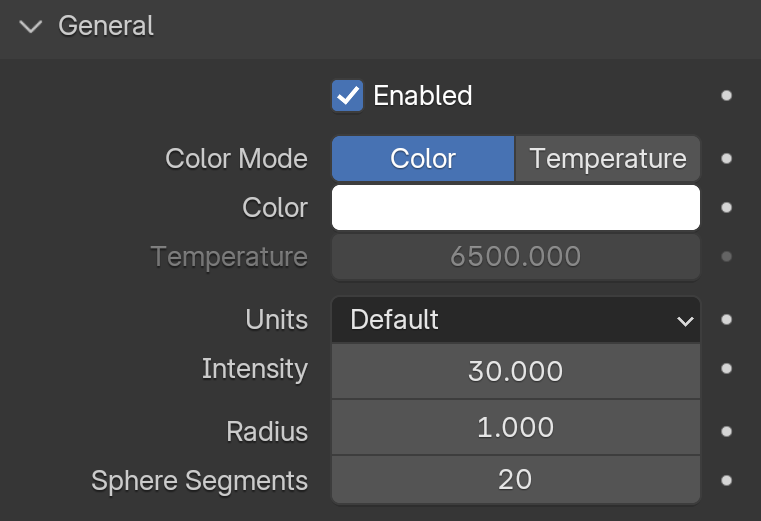The height and width of the screenshot is (521, 761).
Task: Click the General panel header label
Action: 106,26
